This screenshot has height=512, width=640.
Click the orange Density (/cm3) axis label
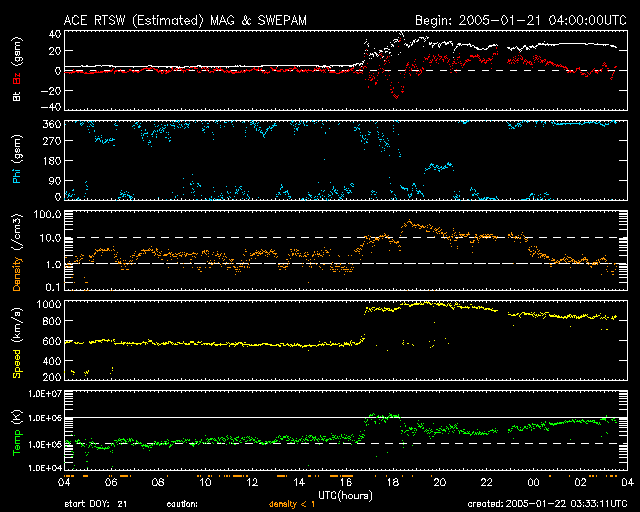coord(16,252)
